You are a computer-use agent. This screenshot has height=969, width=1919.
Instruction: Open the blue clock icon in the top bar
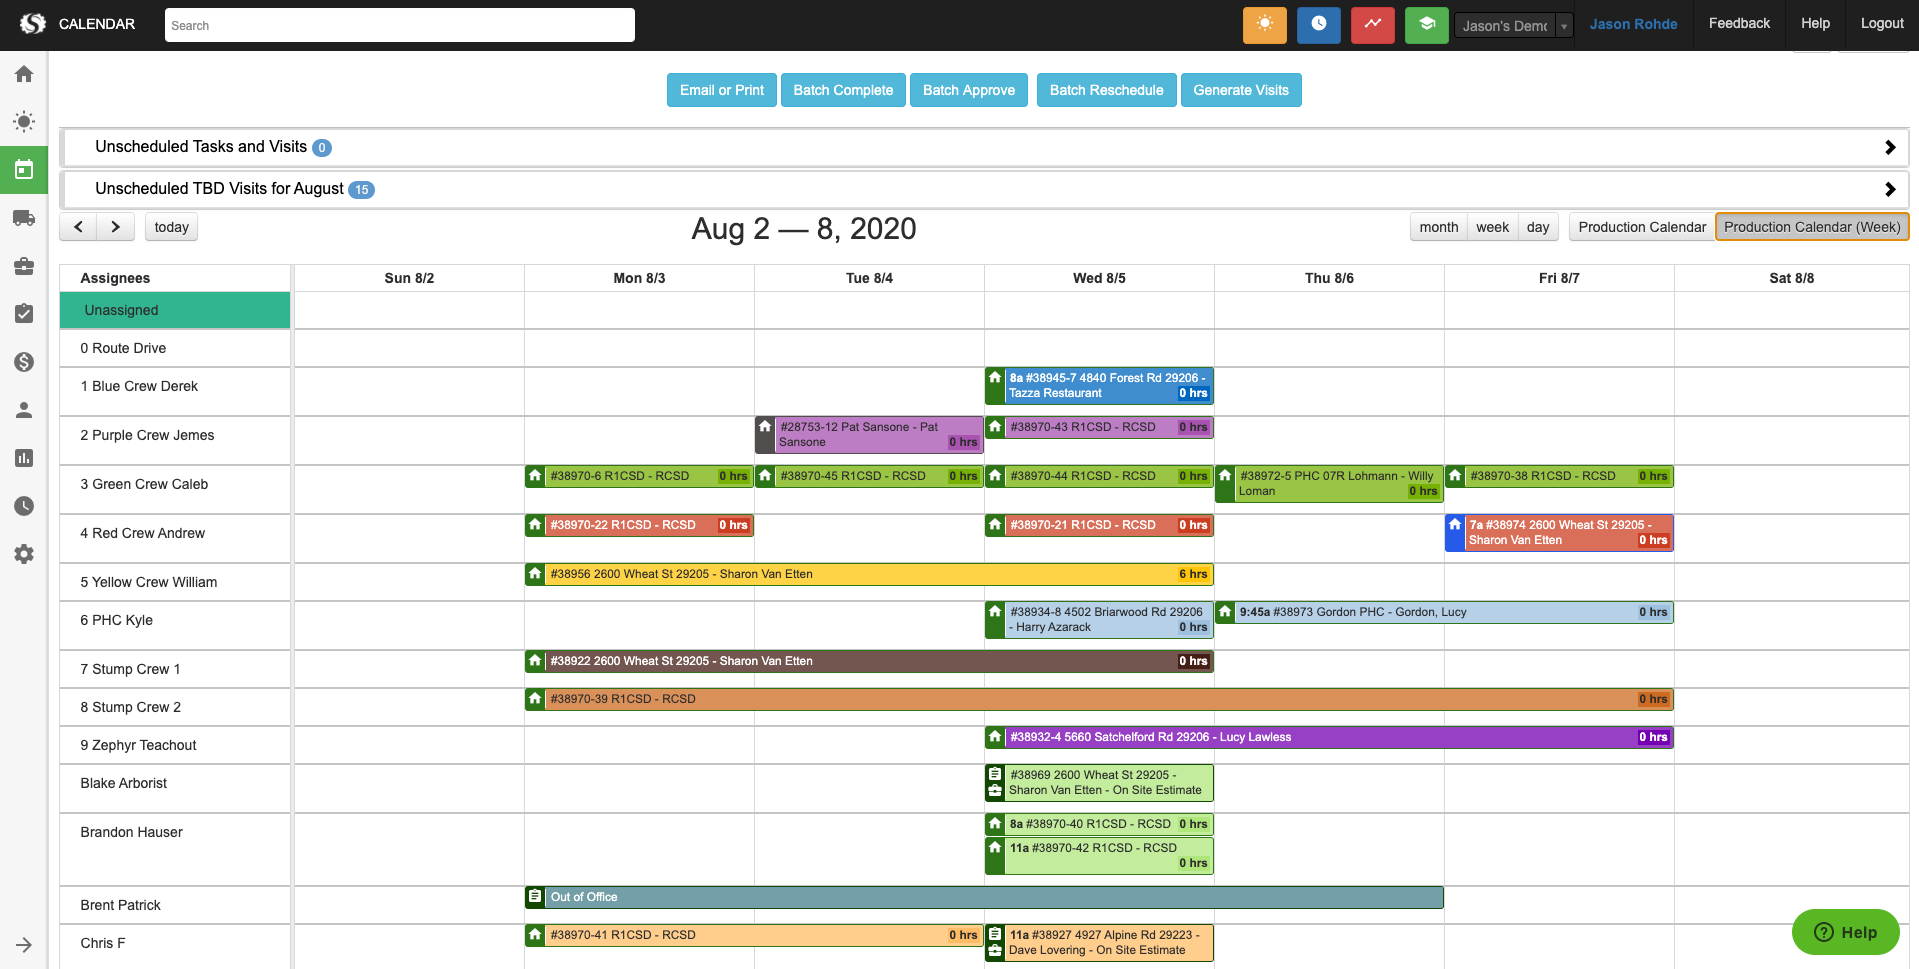pos(1318,25)
